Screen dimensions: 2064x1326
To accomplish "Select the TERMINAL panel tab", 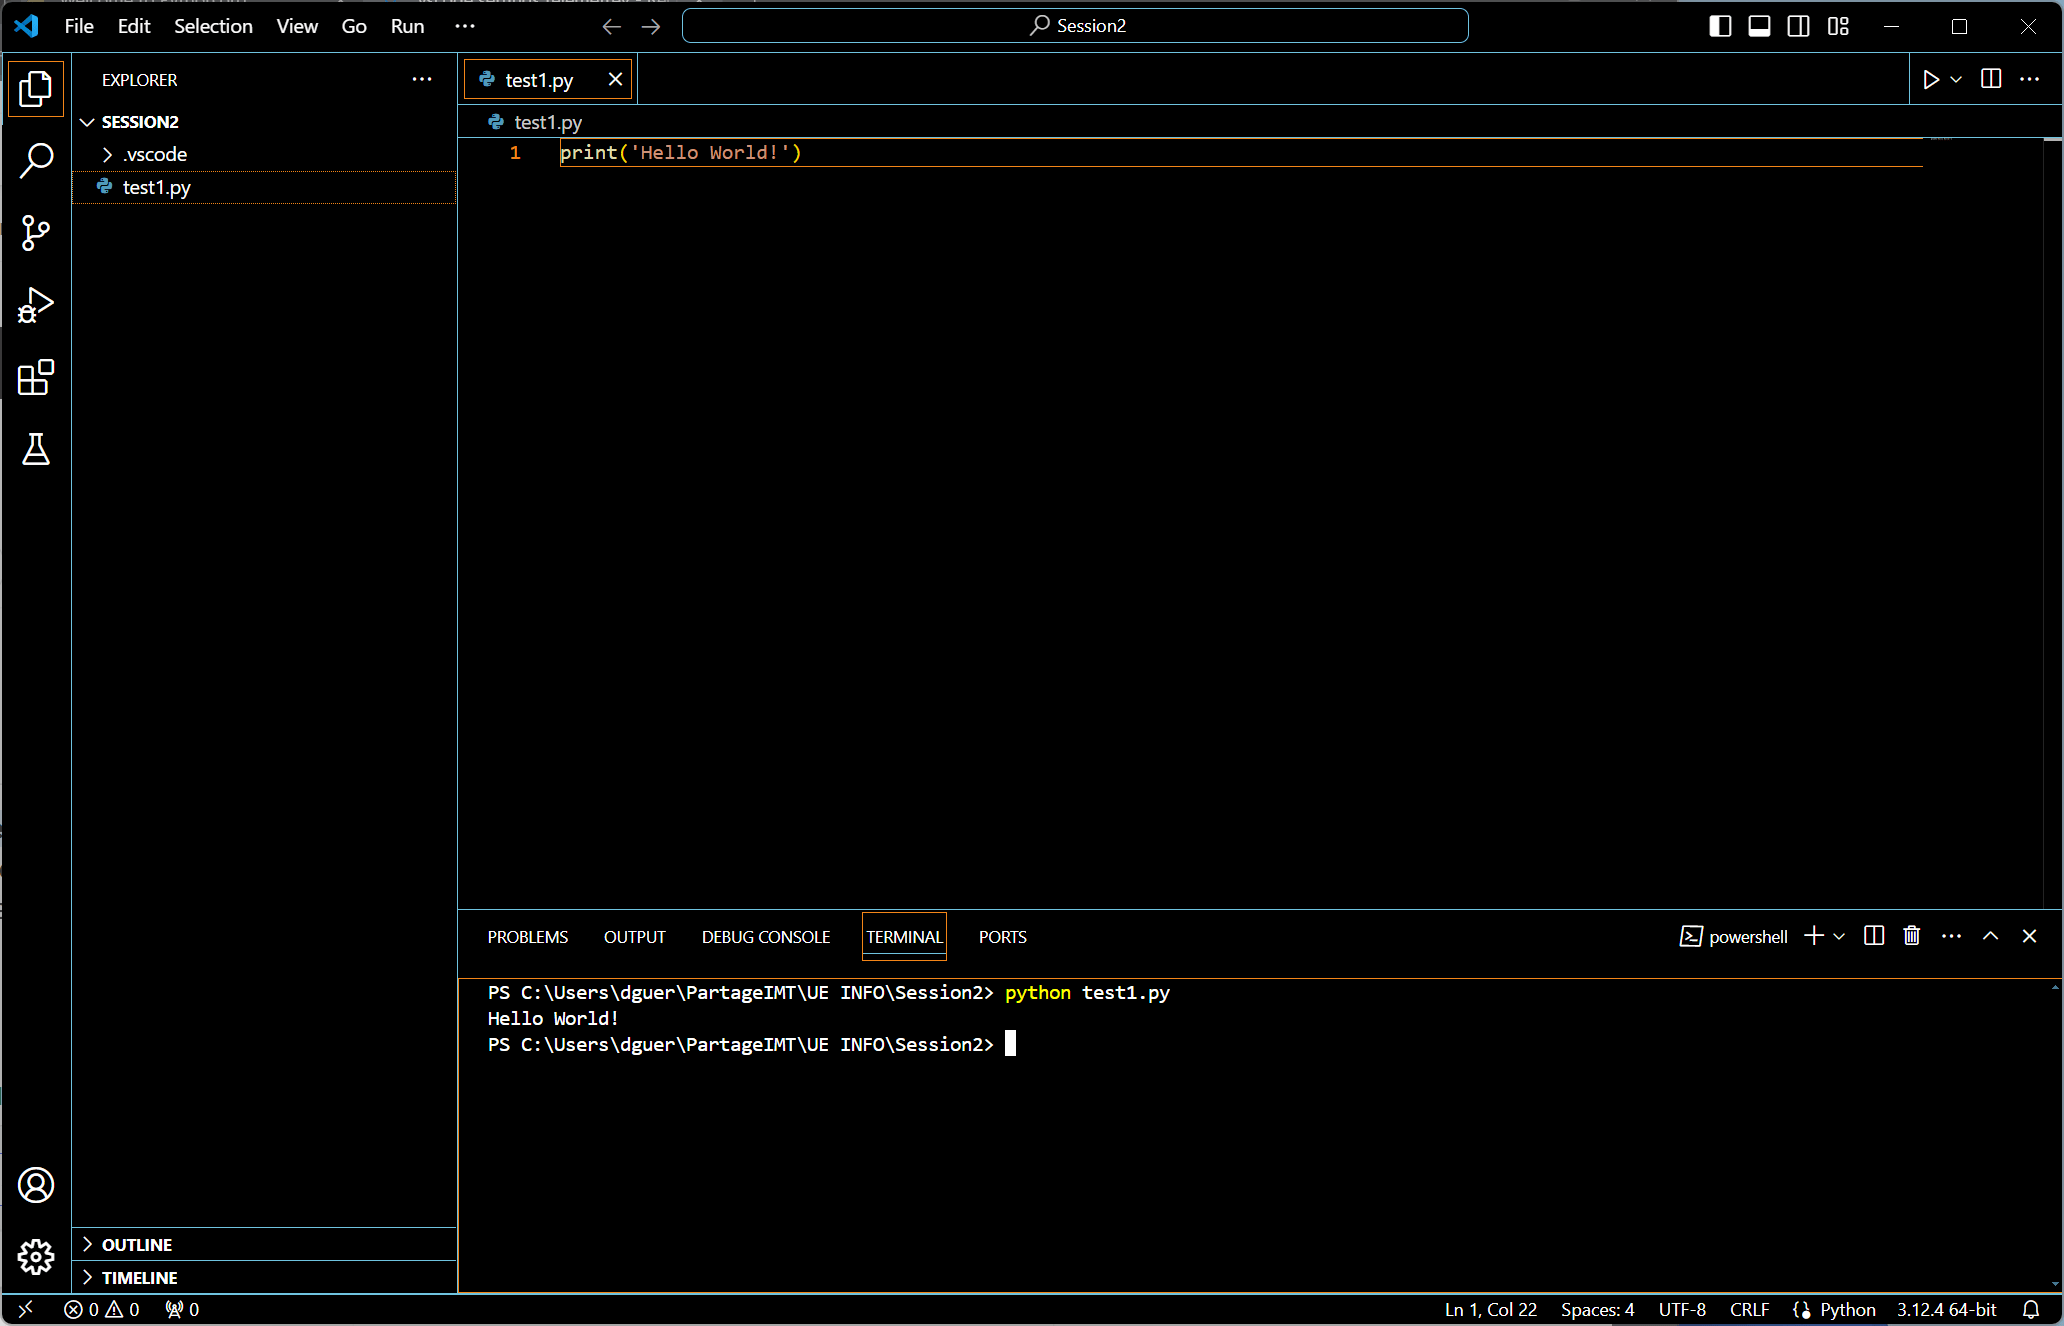I will click(x=904, y=937).
